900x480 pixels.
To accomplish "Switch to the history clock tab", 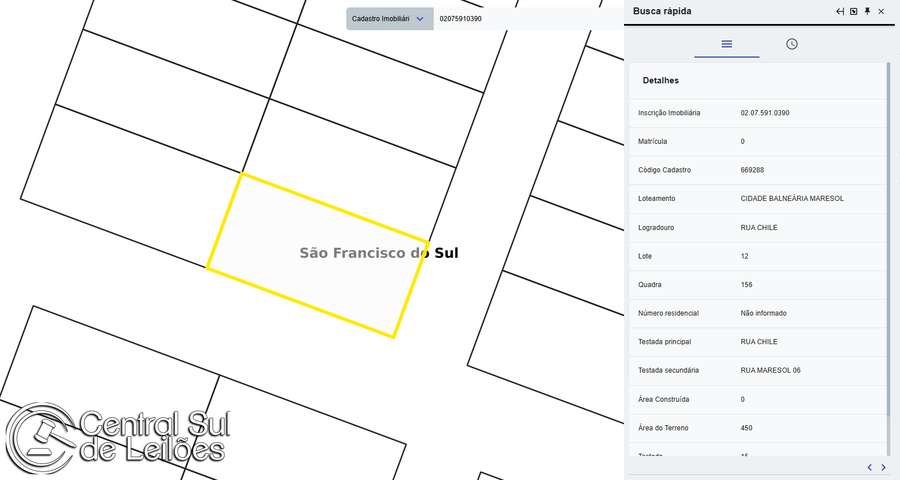I will [792, 44].
